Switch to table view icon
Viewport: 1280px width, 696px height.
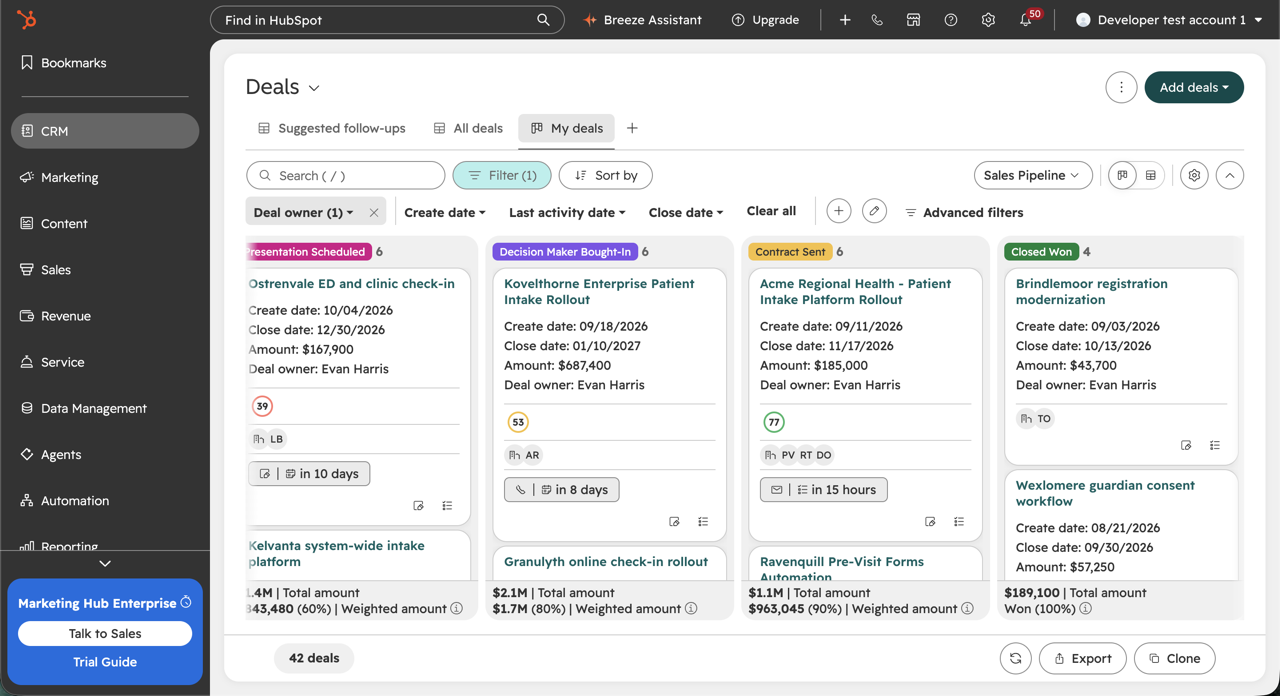pyautogui.click(x=1151, y=175)
